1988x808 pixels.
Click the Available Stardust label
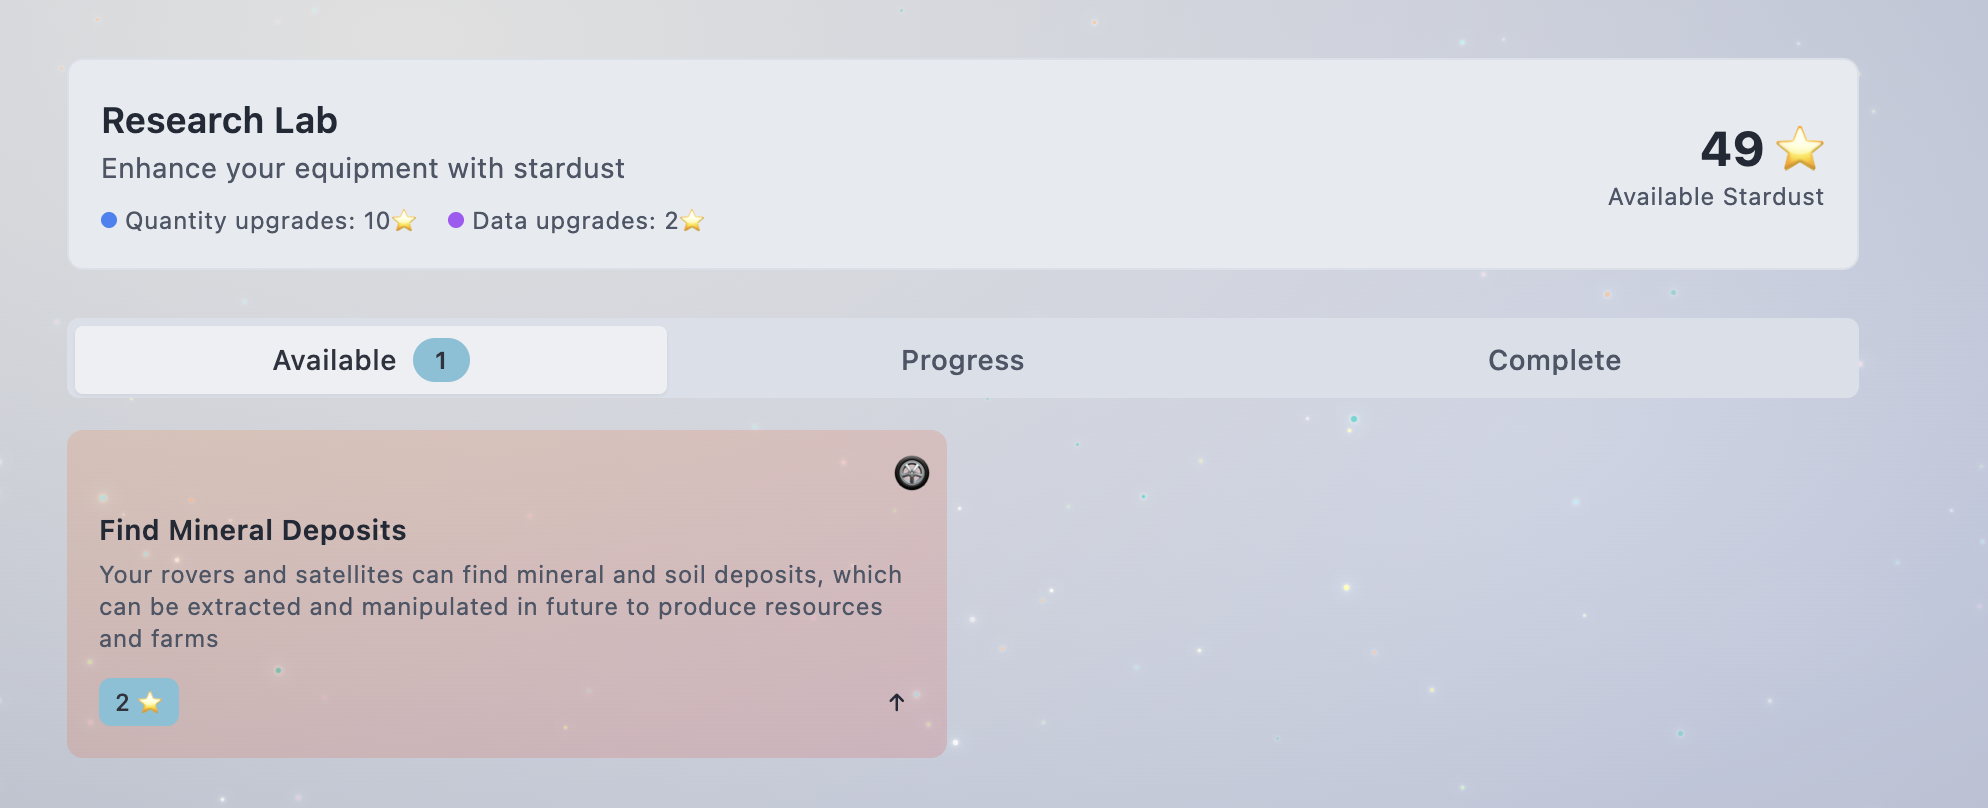point(1715,197)
